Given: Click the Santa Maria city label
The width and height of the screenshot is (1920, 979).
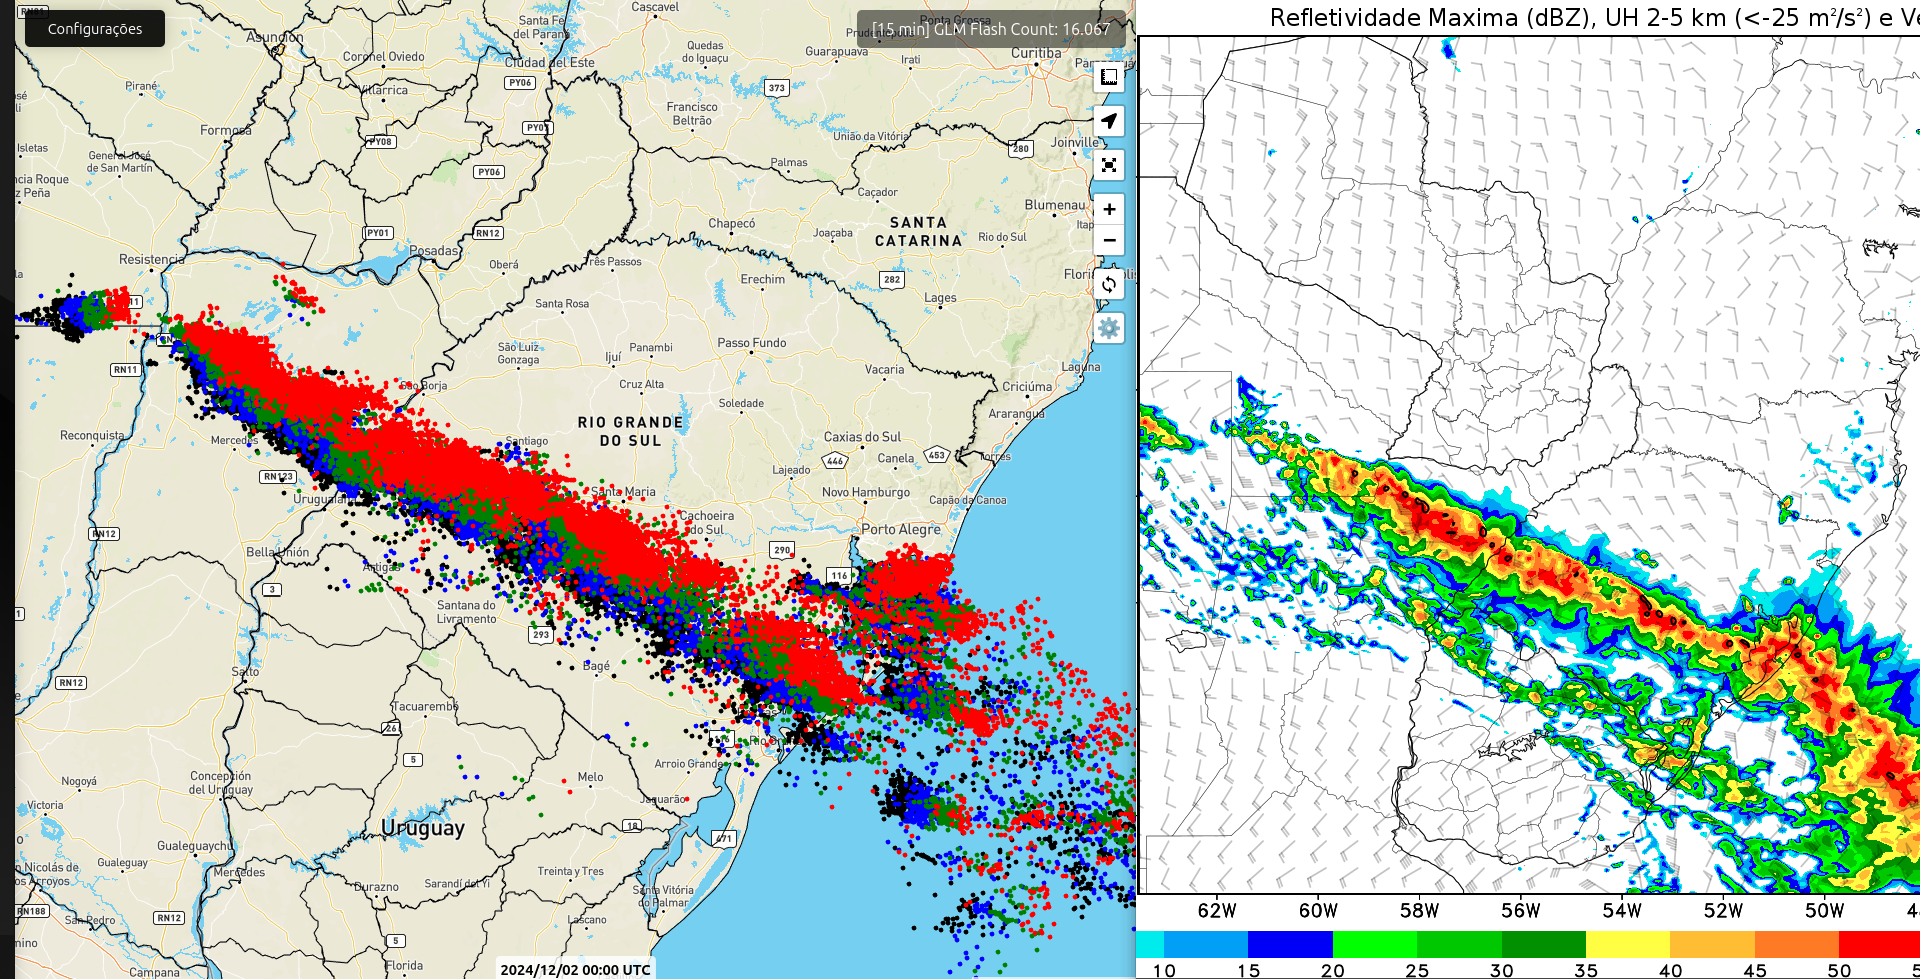Looking at the screenshot, I should coord(624,492).
